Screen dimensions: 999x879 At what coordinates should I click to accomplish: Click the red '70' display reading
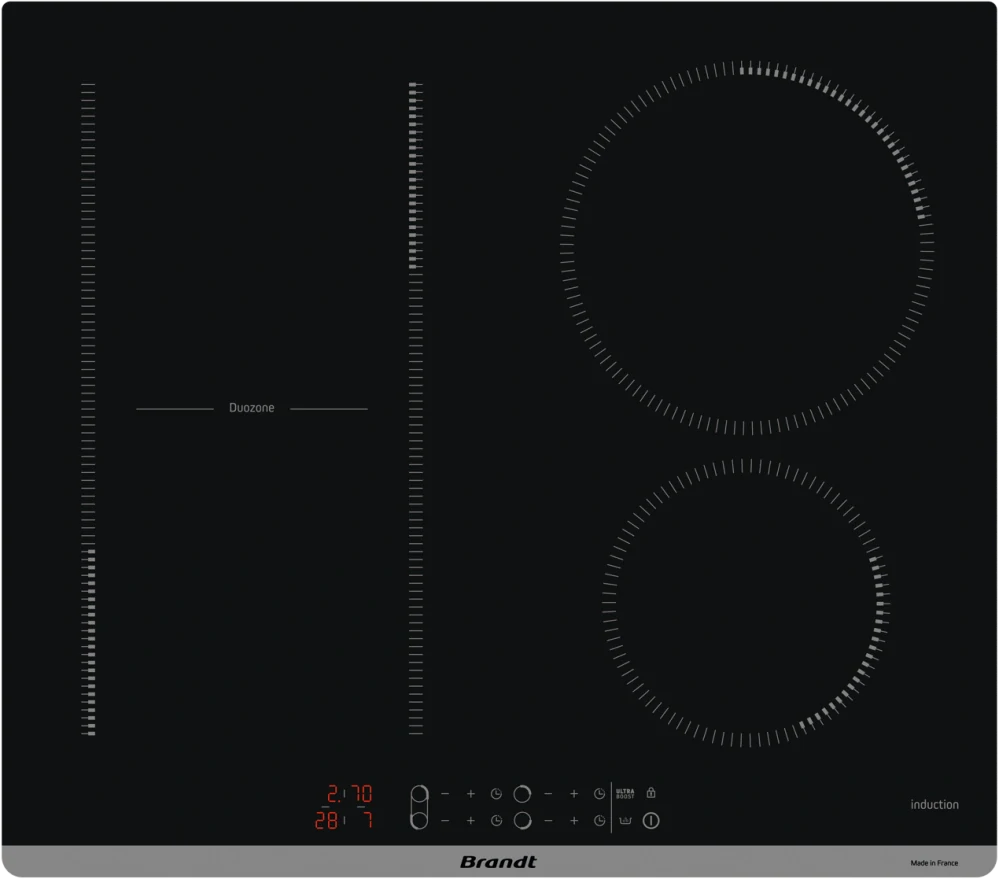[x=363, y=794]
